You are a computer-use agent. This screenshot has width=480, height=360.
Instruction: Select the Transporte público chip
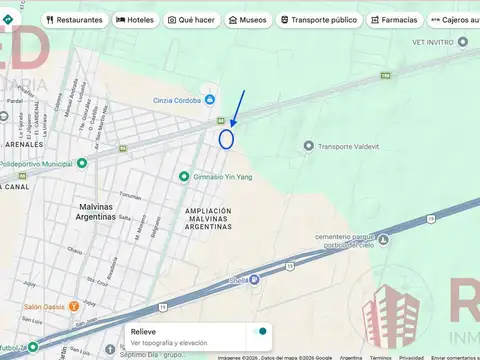coord(319,20)
